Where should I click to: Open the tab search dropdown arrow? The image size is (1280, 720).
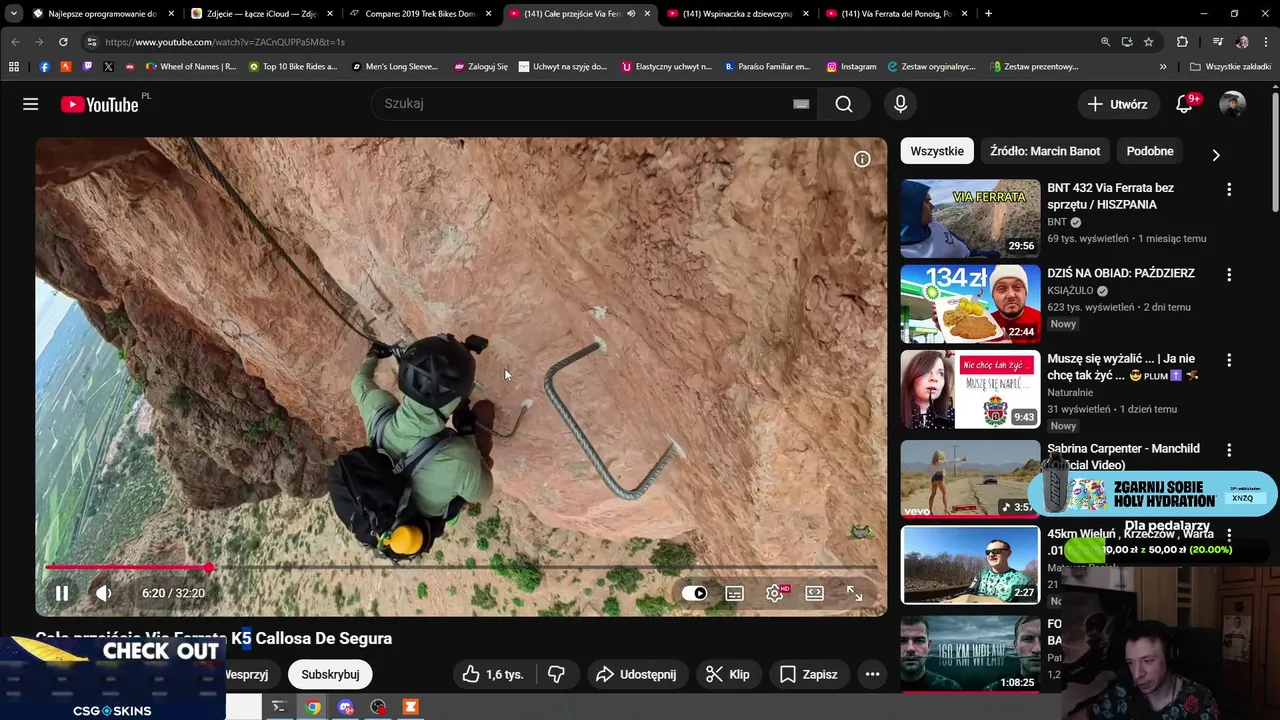click(13, 13)
